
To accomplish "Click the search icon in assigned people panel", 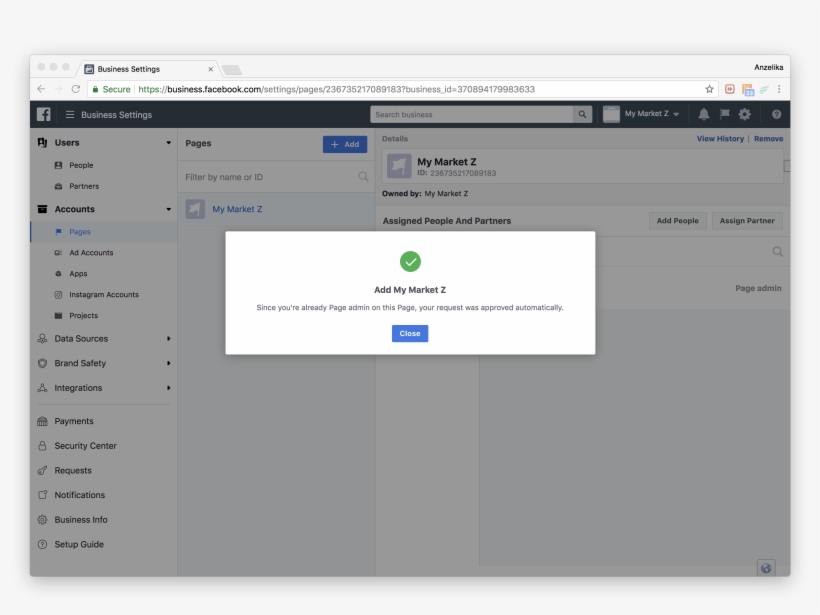I will click(x=778, y=252).
